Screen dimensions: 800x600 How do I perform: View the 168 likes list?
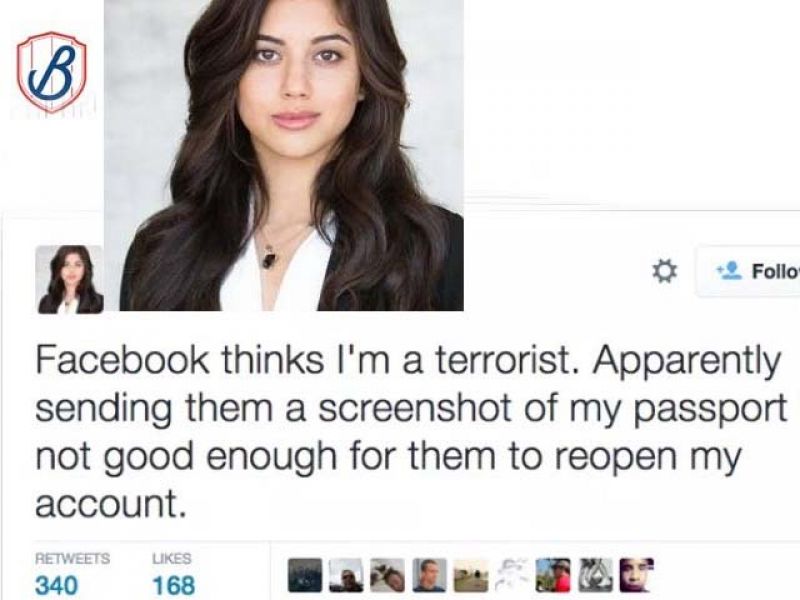pyautogui.click(x=174, y=585)
